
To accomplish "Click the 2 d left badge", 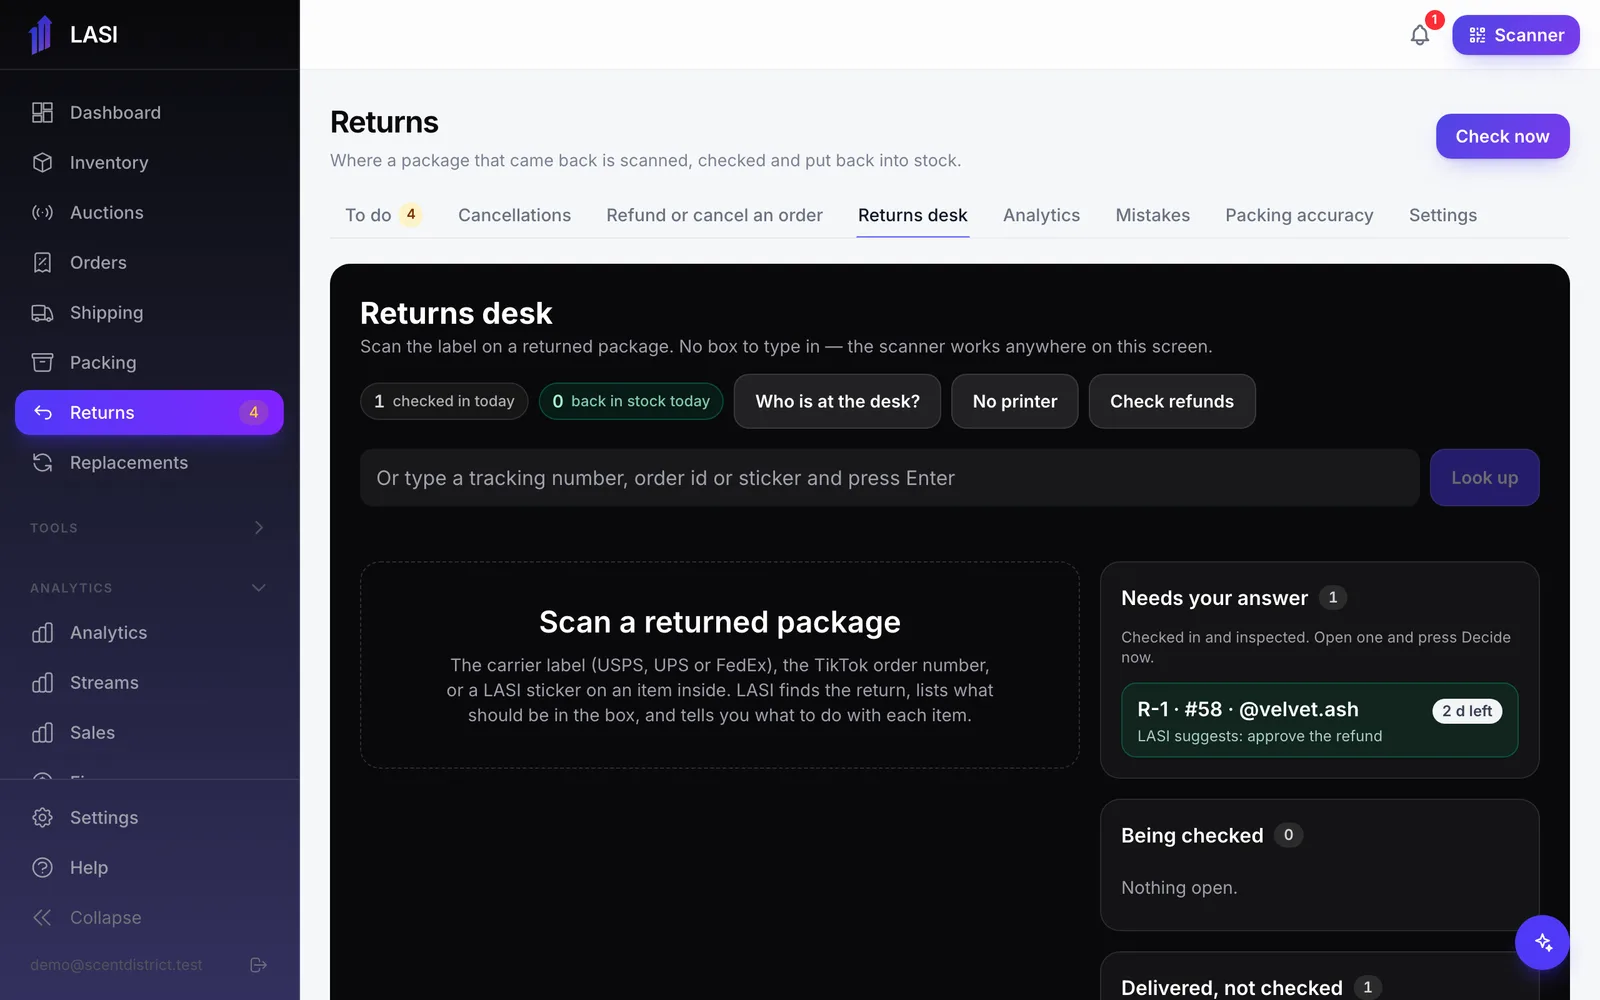I will pyautogui.click(x=1467, y=711).
